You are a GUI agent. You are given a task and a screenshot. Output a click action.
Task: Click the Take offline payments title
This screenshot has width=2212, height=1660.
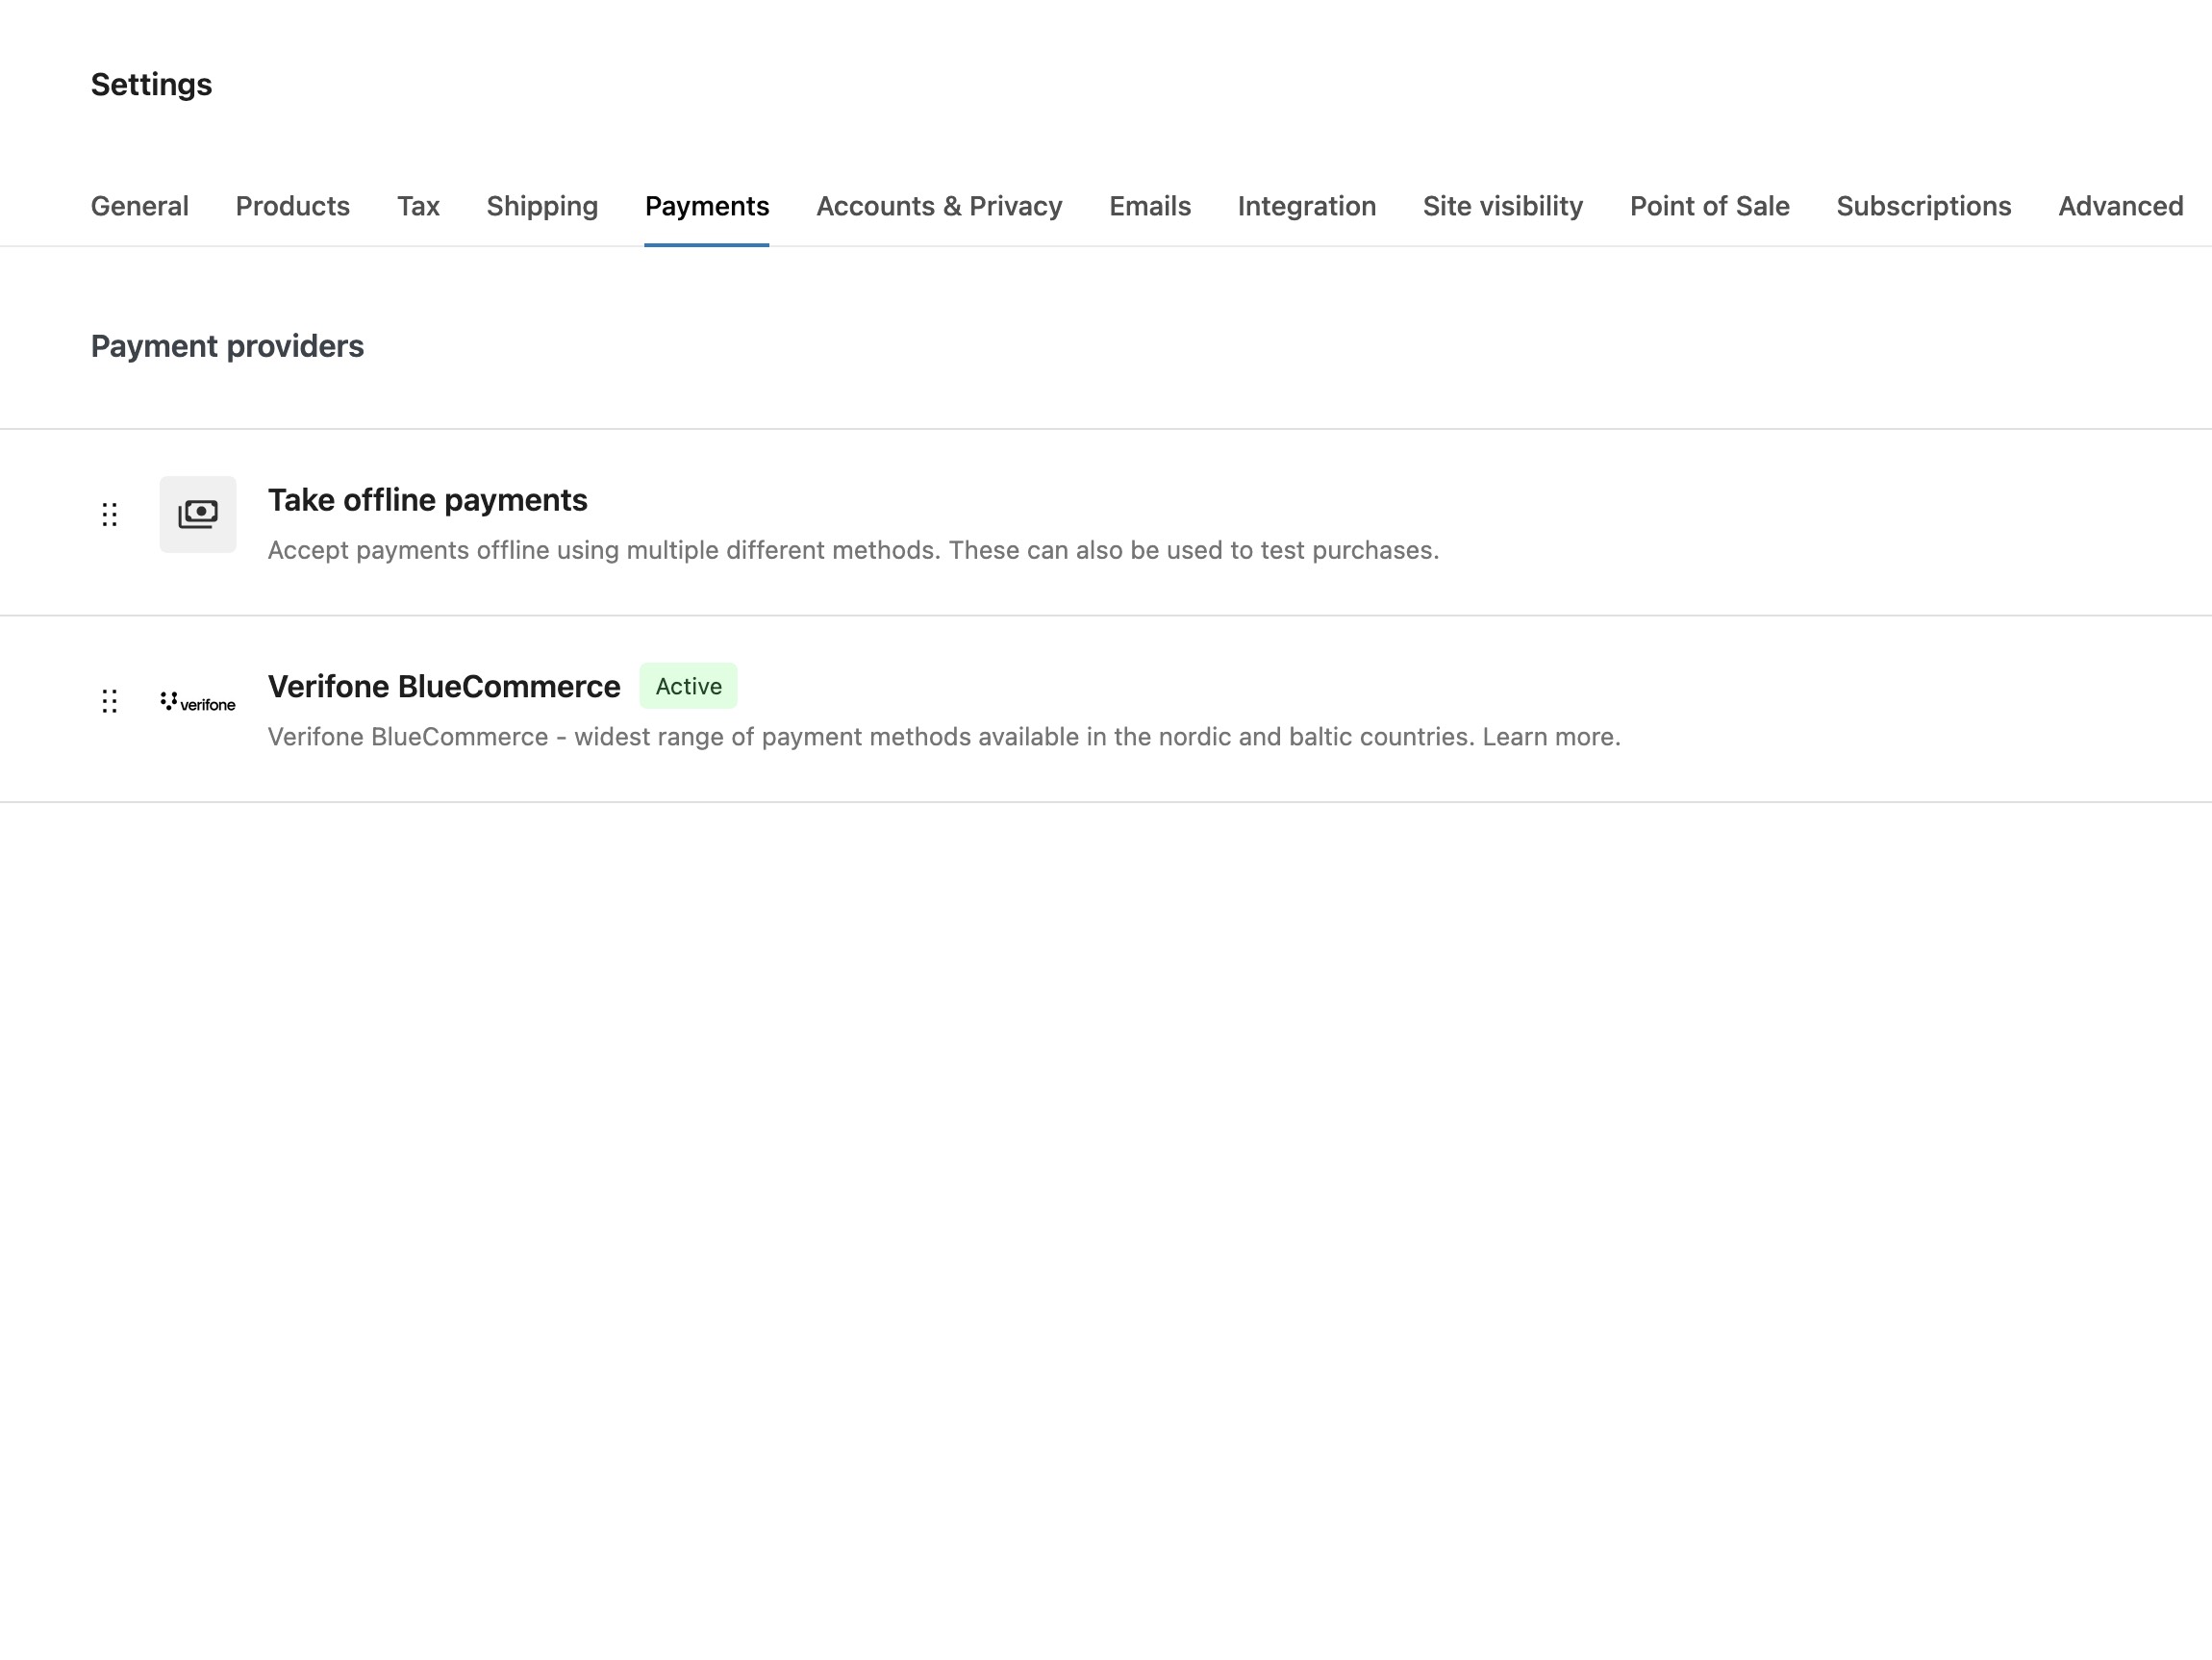point(427,500)
